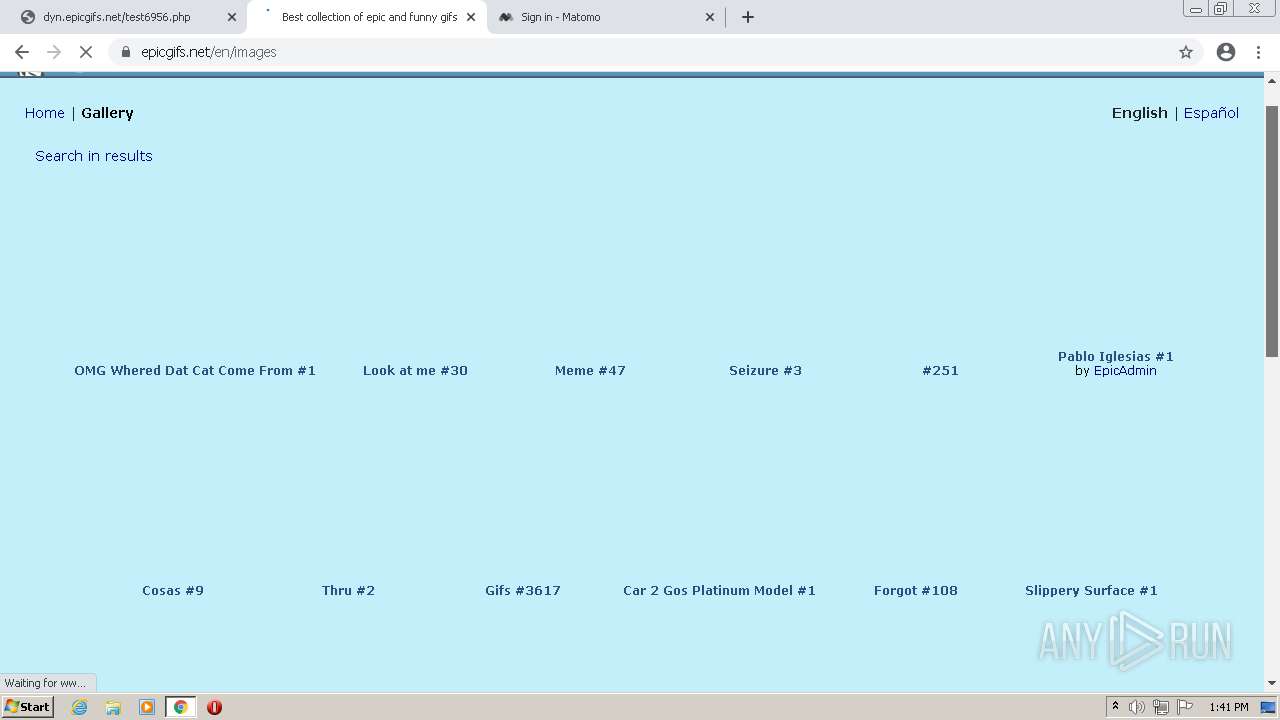Open OMG Whered Dat Cat Come From #1
The image size is (1280, 720).
(x=195, y=370)
